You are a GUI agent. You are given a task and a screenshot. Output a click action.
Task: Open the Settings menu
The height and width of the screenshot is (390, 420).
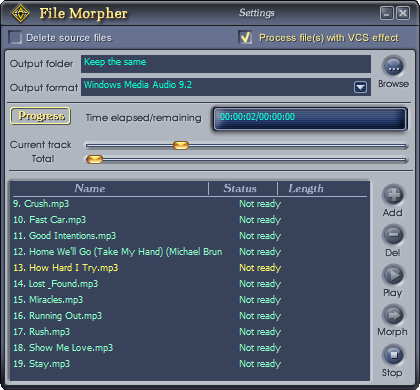point(256,13)
